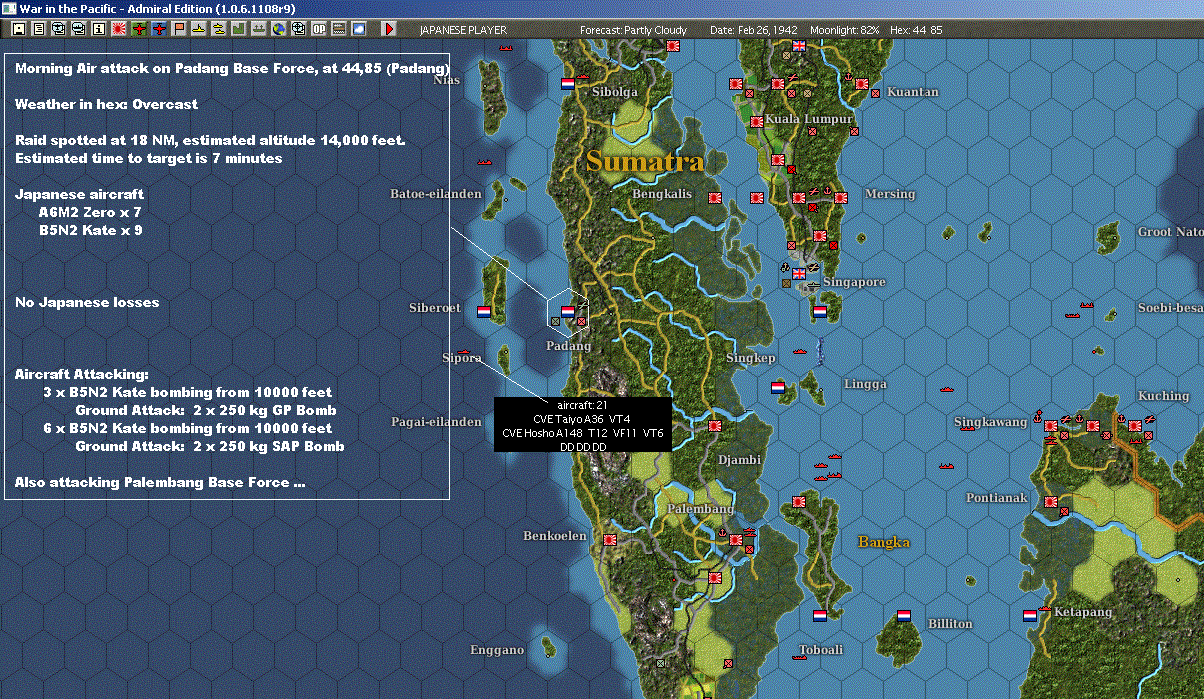The image size is (1204, 699).
Task: Click the Japanese flag at Bengkalis
Action: point(714,197)
